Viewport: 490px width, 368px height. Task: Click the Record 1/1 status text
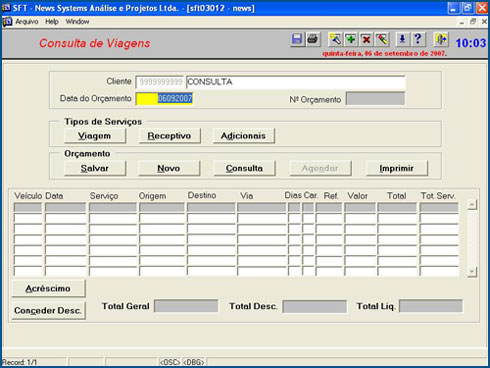tap(19, 362)
